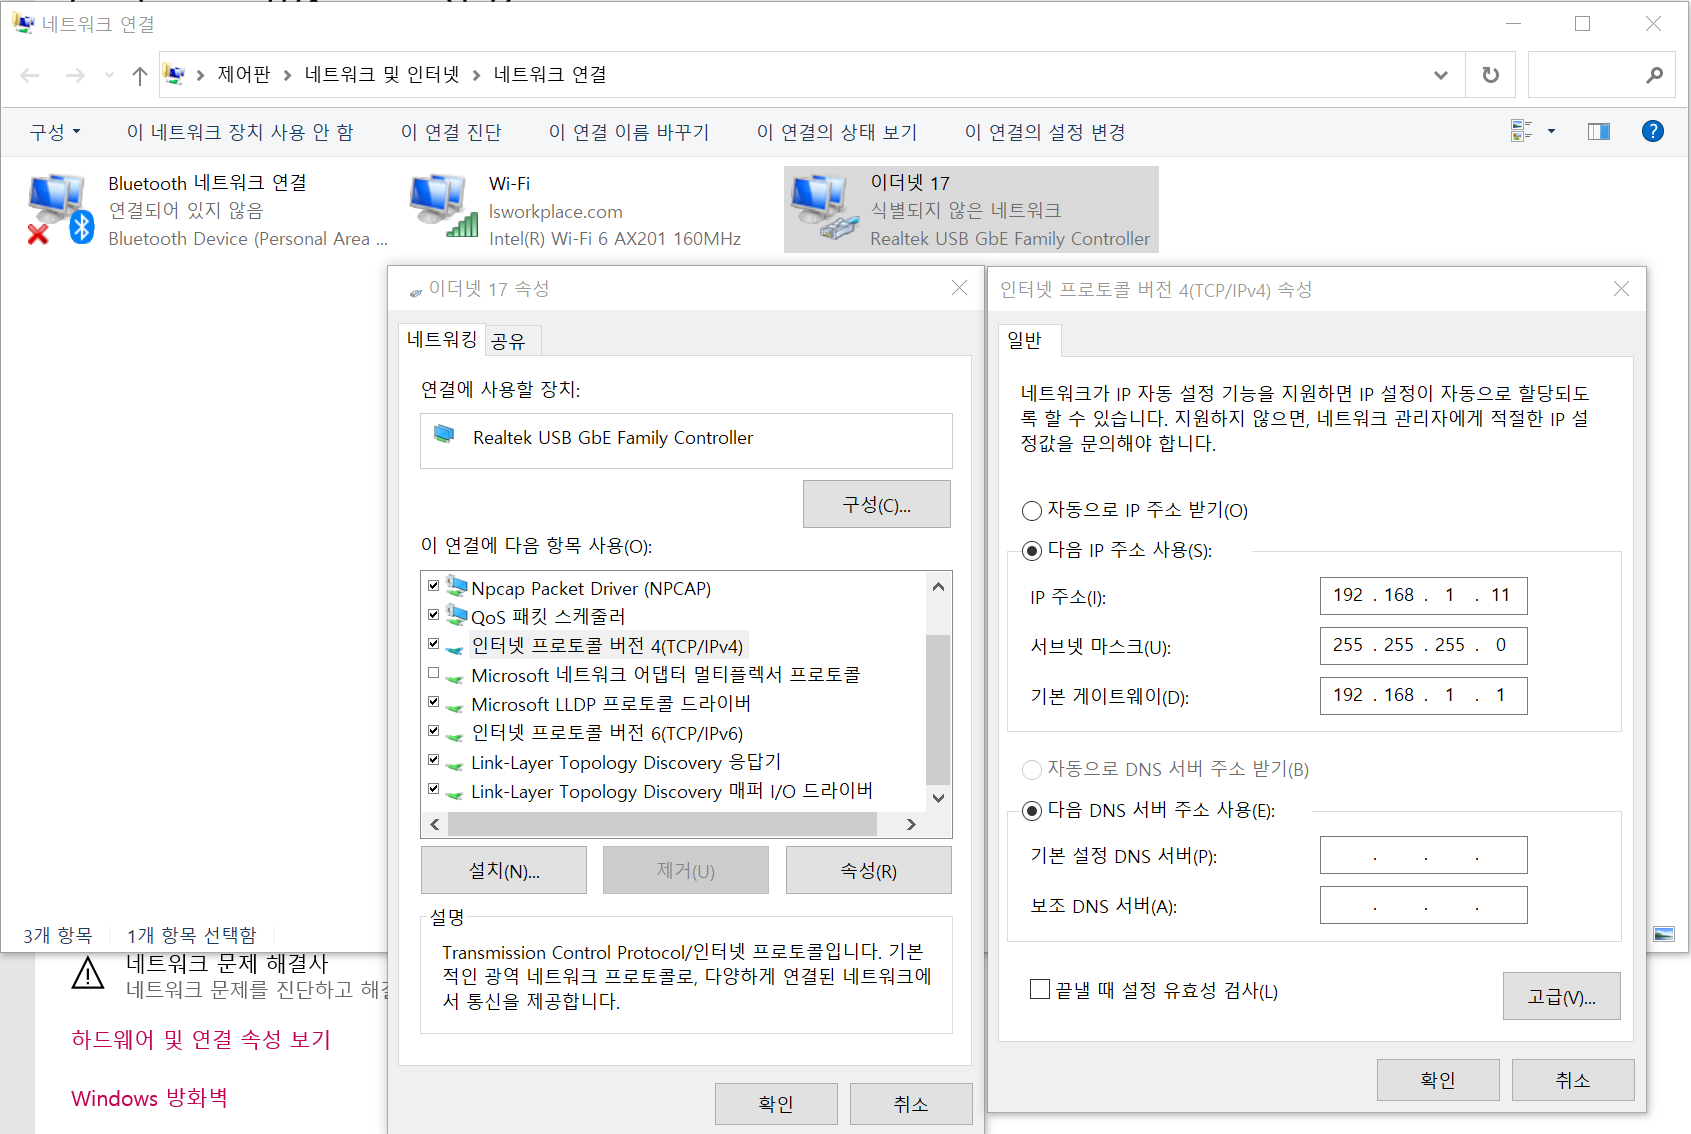Select 자동으로 IP 주소 받기 radio button
The height and width of the screenshot is (1134, 1691).
[x=1031, y=510]
